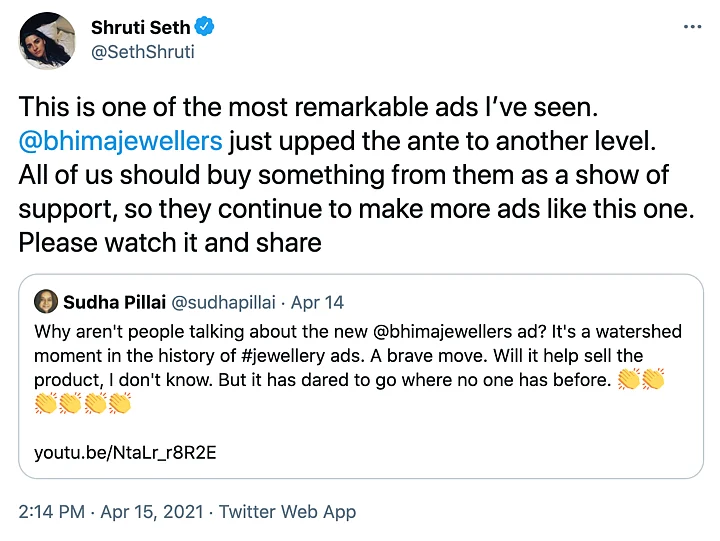This screenshot has width=720, height=541.
Task: Click the blue verified badge
Action: [205, 27]
